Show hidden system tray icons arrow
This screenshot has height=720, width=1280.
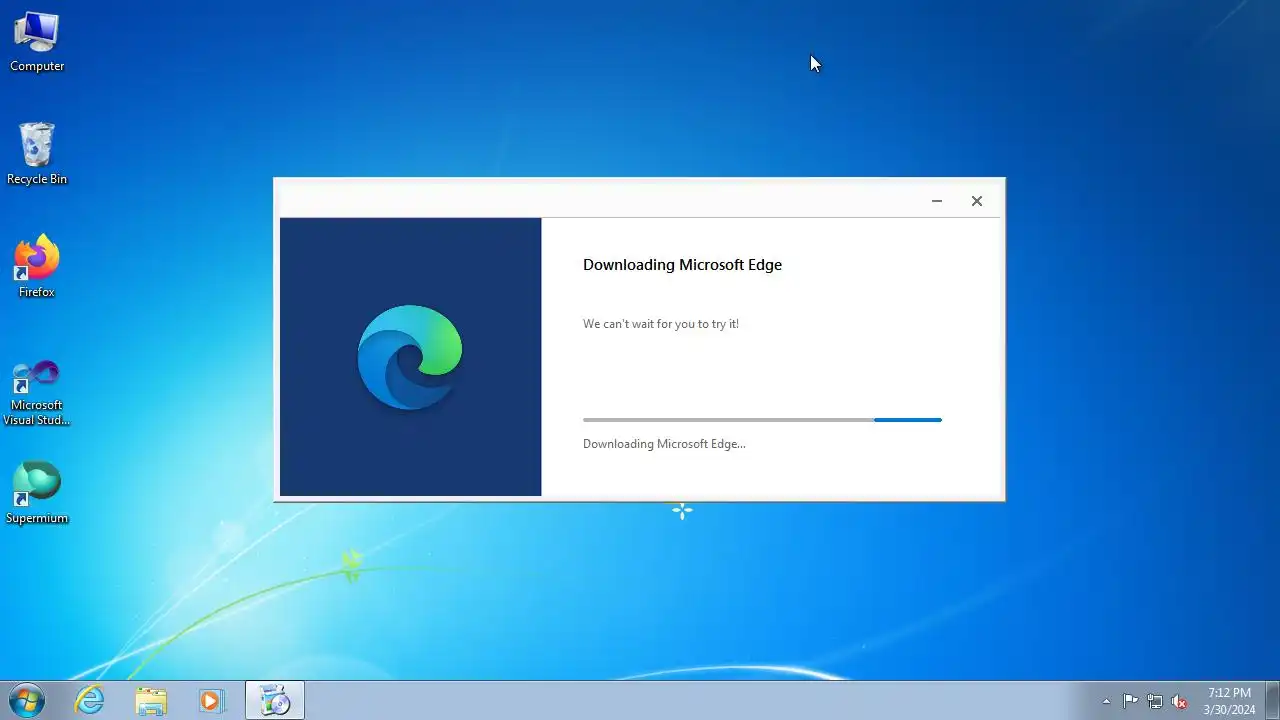point(1106,701)
